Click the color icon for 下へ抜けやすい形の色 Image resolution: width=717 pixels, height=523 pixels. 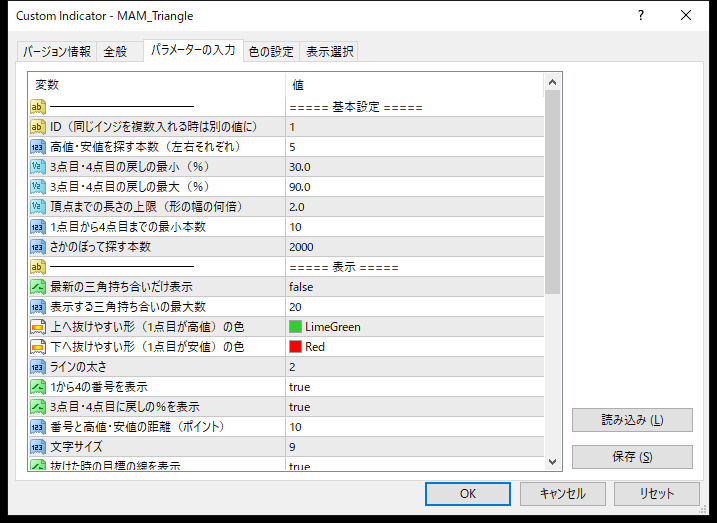pyautogui.click(x=38, y=347)
